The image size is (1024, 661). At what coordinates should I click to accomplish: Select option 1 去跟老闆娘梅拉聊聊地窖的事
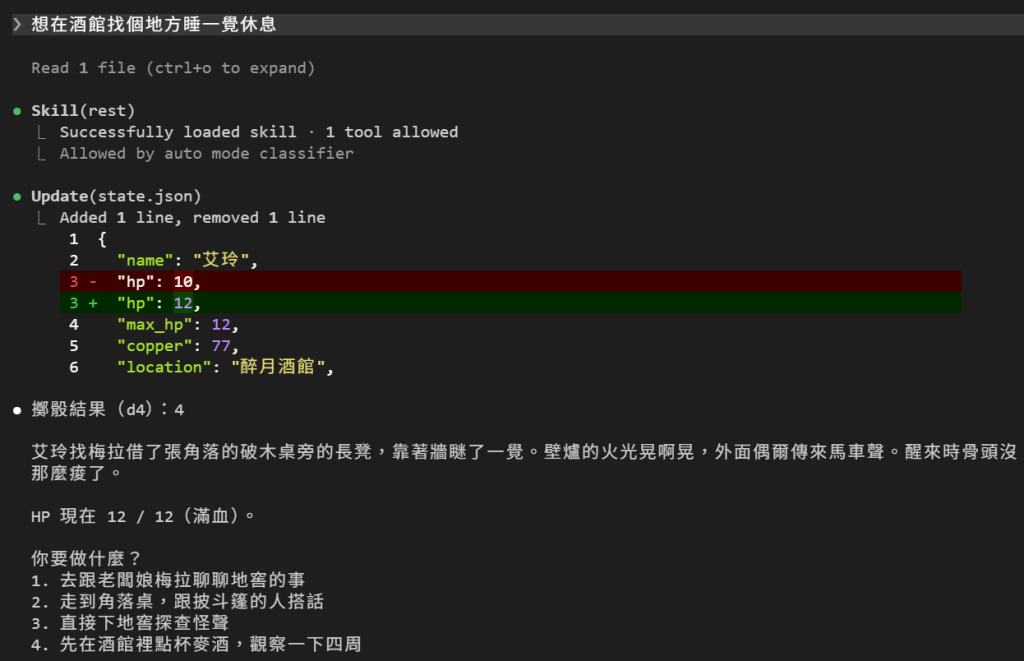tap(168, 580)
